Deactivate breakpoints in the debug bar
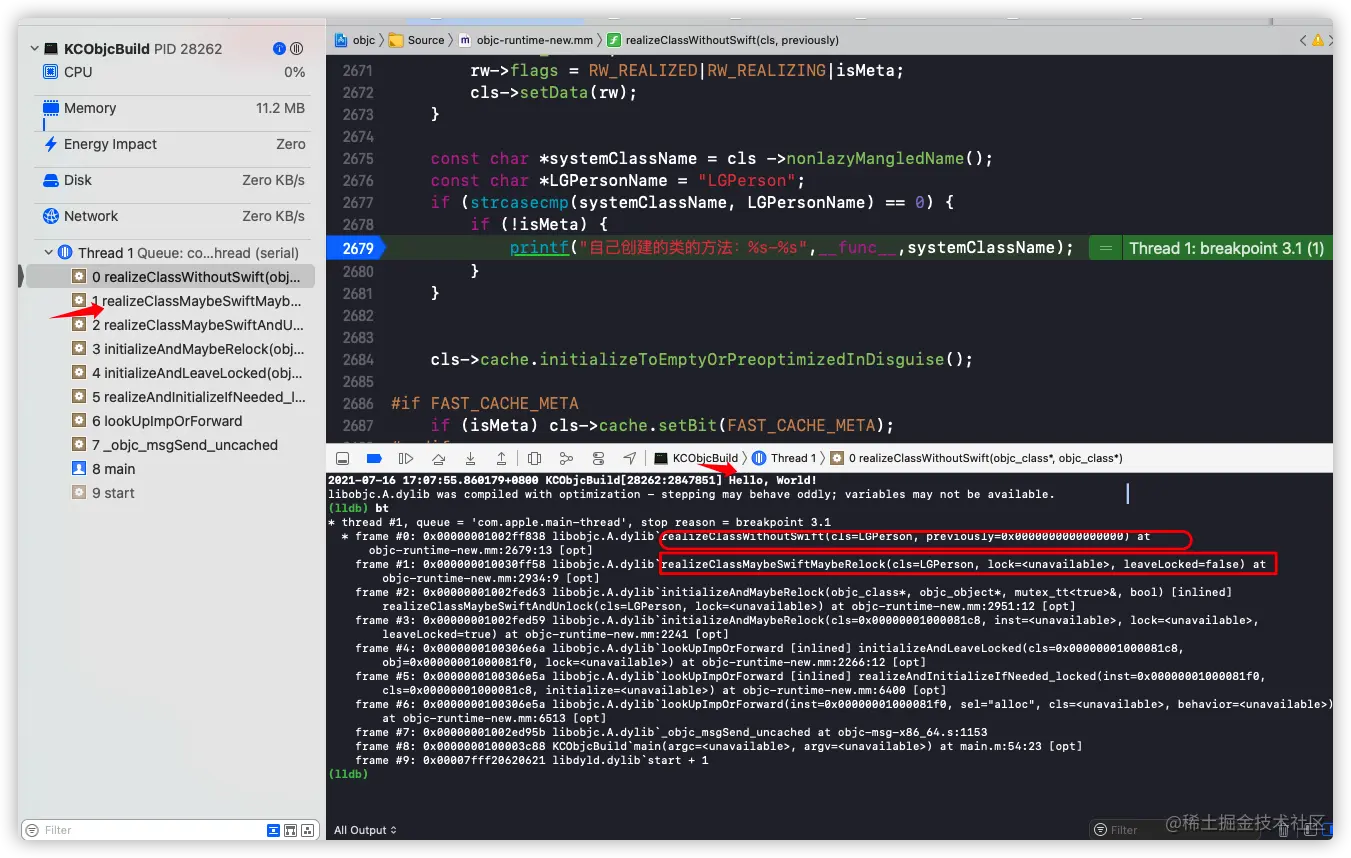This screenshot has width=1351, height=858. pos(374,458)
